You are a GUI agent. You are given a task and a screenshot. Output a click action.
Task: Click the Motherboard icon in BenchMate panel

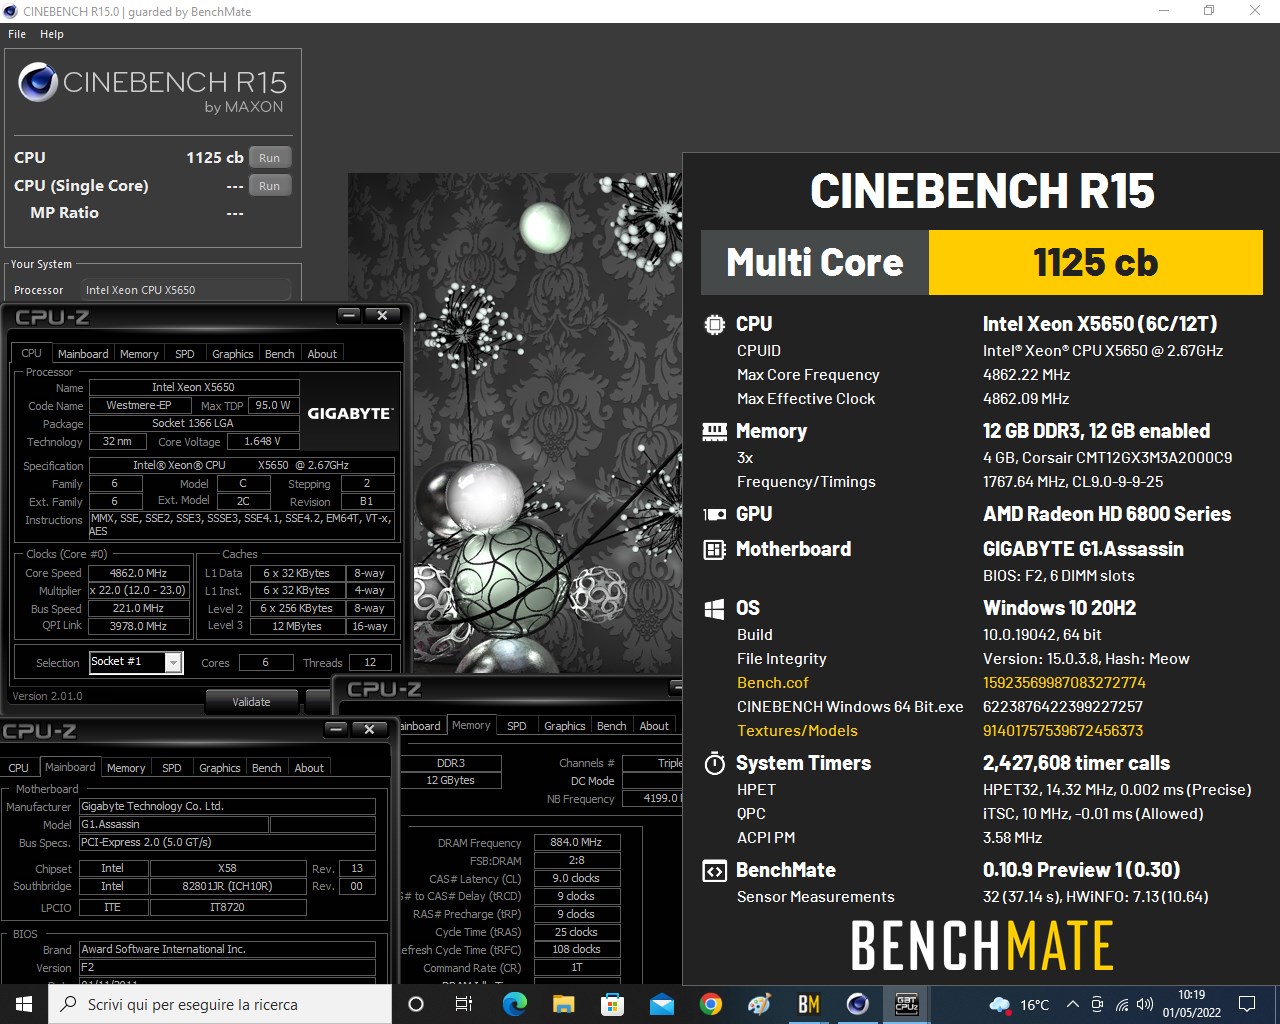(x=714, y=549)
